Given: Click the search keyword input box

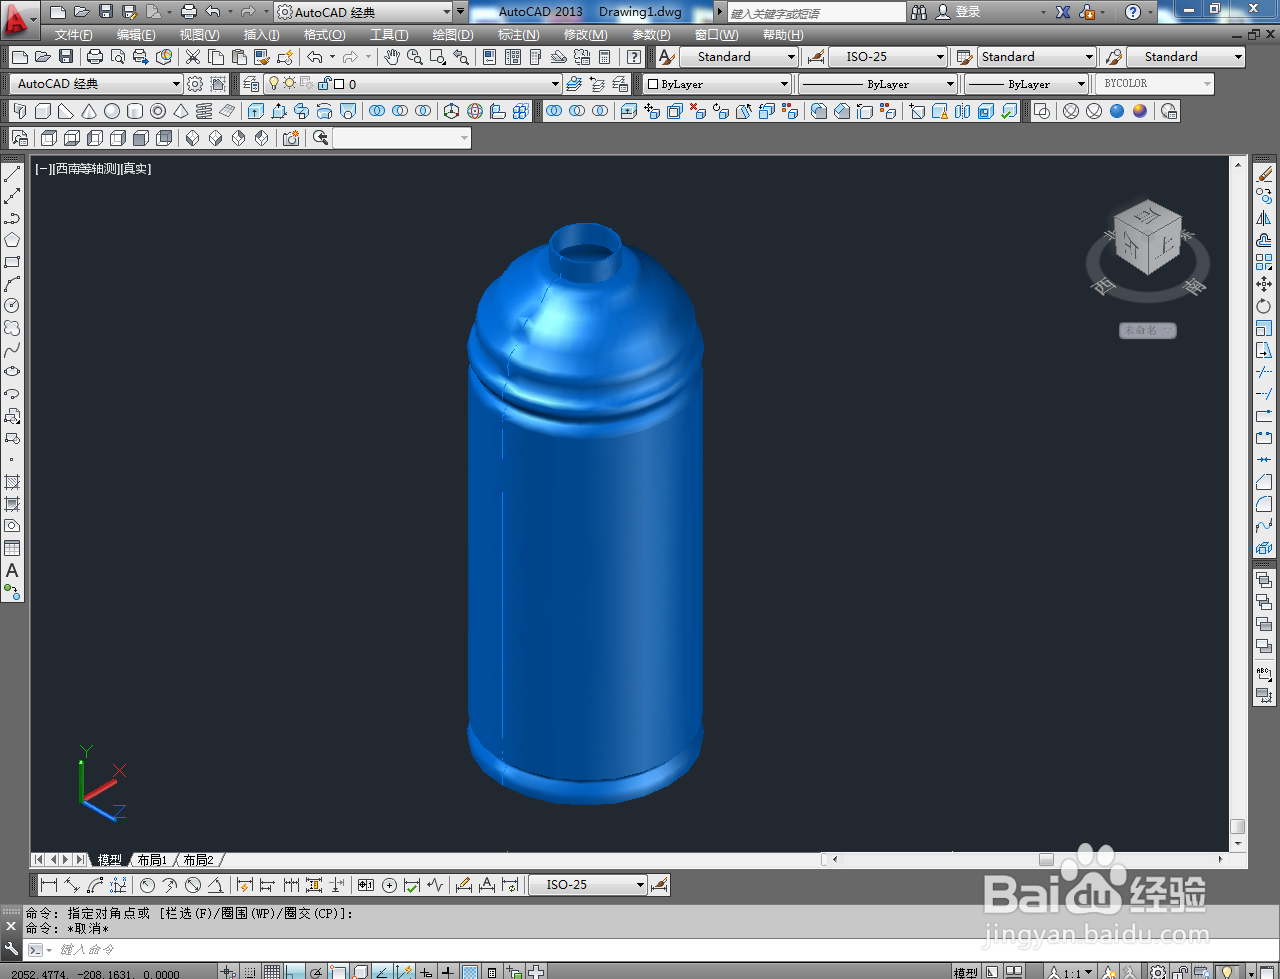Looking at the screenshot, I should pos(815,13).
